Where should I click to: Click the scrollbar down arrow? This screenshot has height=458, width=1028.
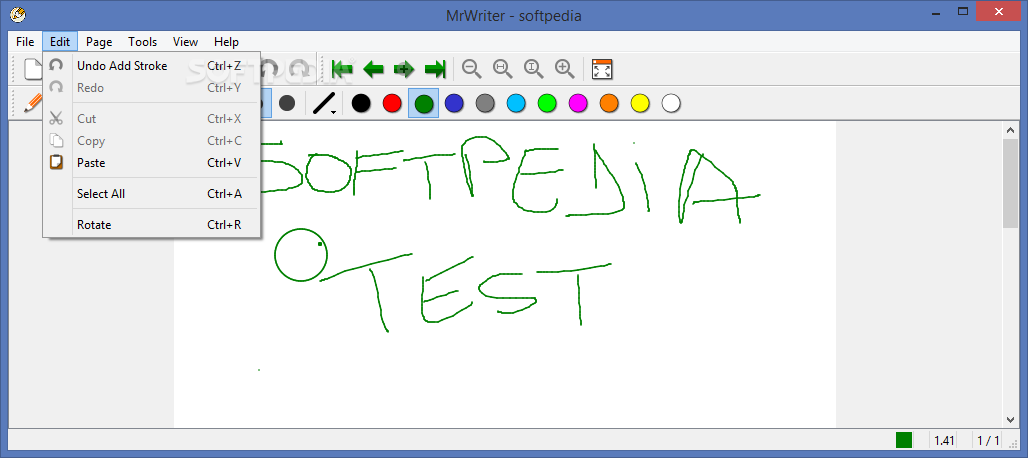[1010, 419]
